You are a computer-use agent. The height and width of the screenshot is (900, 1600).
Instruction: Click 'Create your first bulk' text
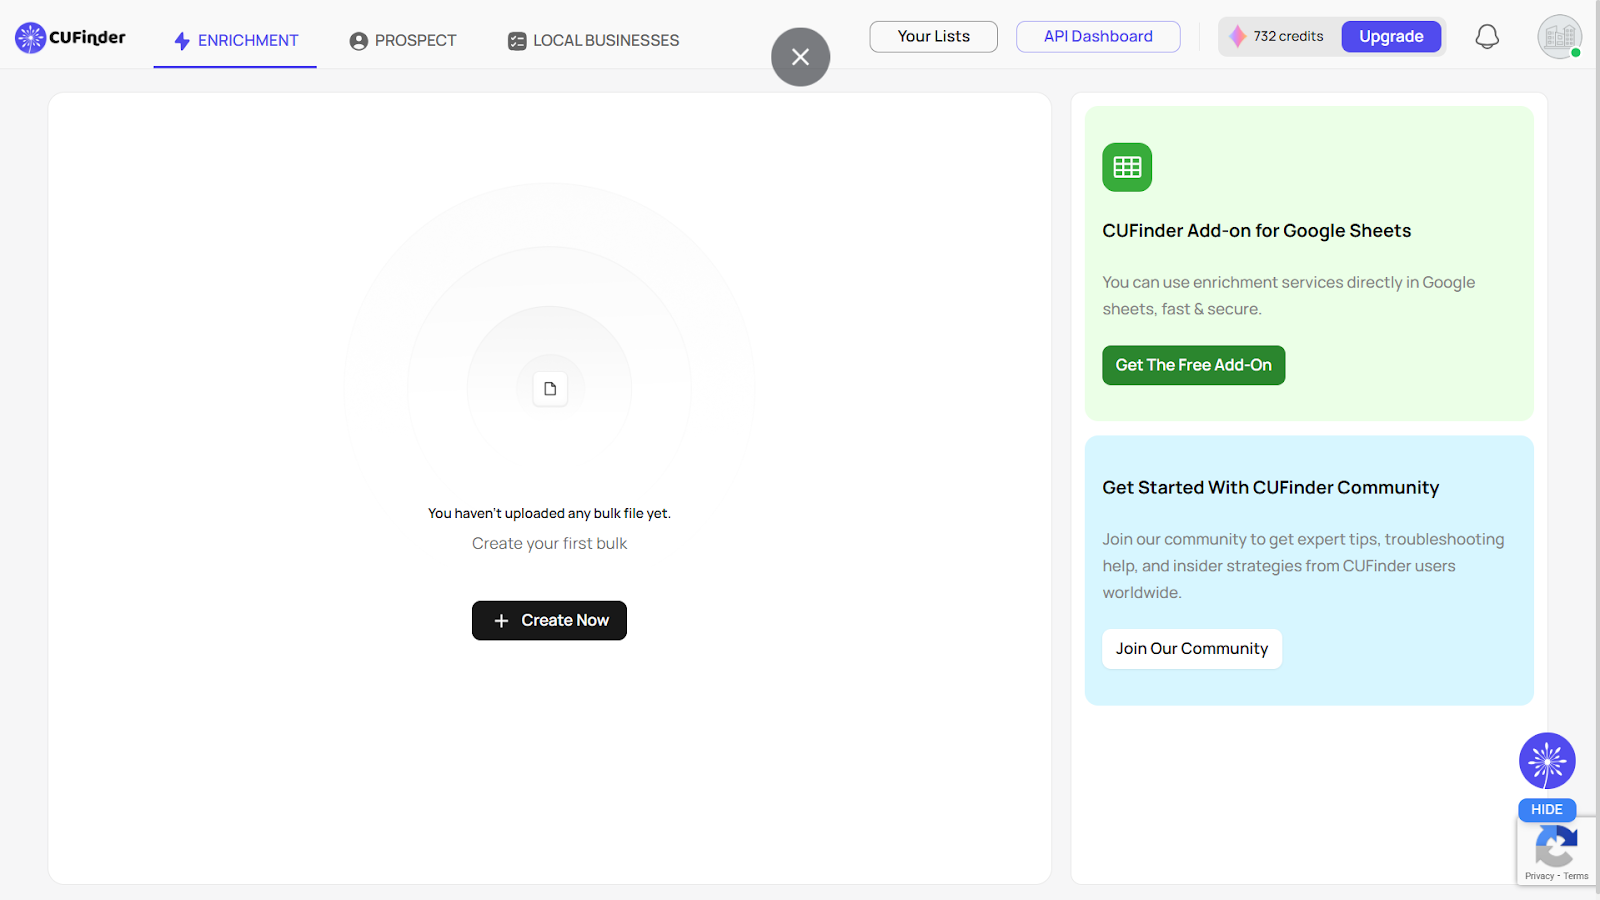549,543
